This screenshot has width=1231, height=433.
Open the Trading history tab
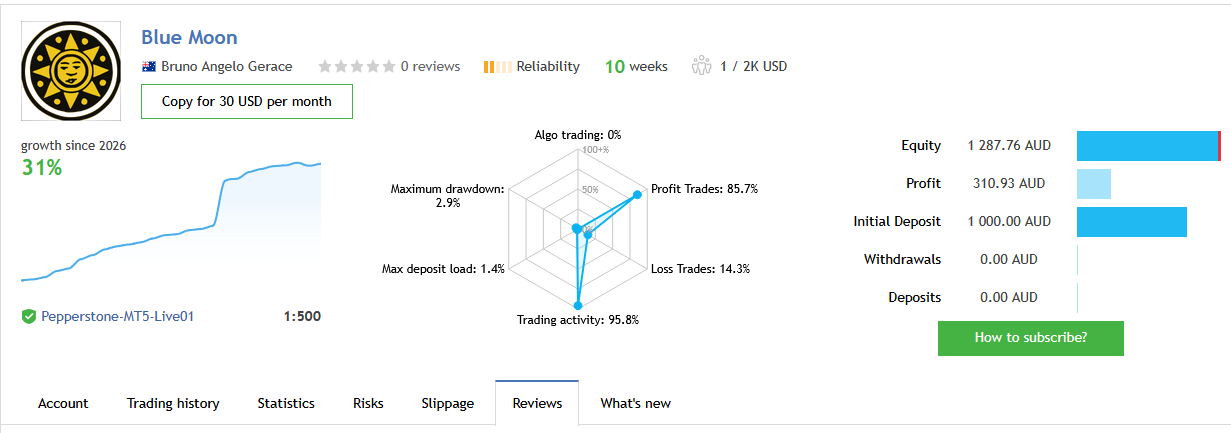[173, 404]
